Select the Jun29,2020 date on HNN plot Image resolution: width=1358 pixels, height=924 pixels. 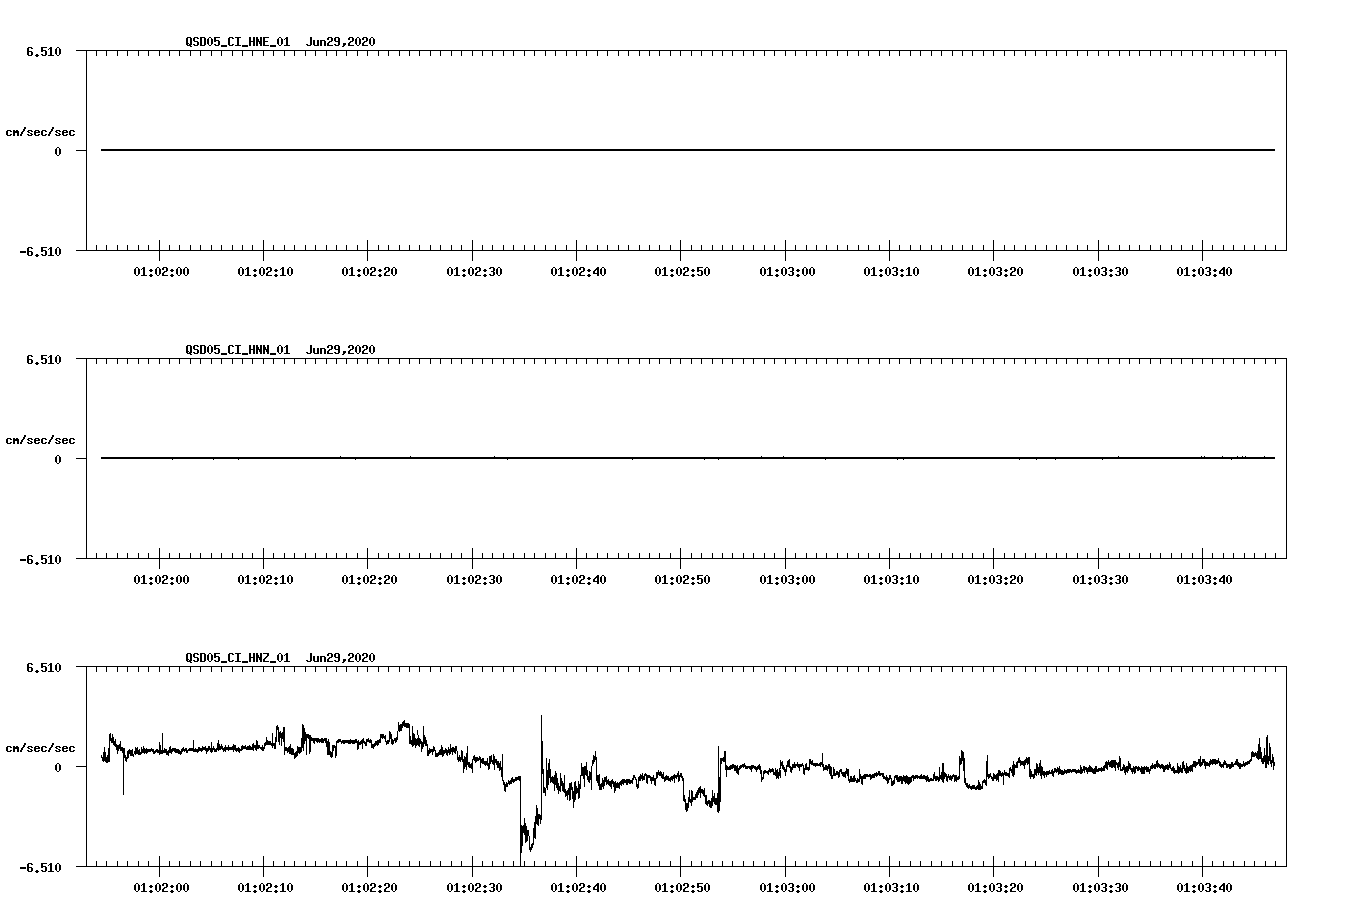click(x=341, y=350)
